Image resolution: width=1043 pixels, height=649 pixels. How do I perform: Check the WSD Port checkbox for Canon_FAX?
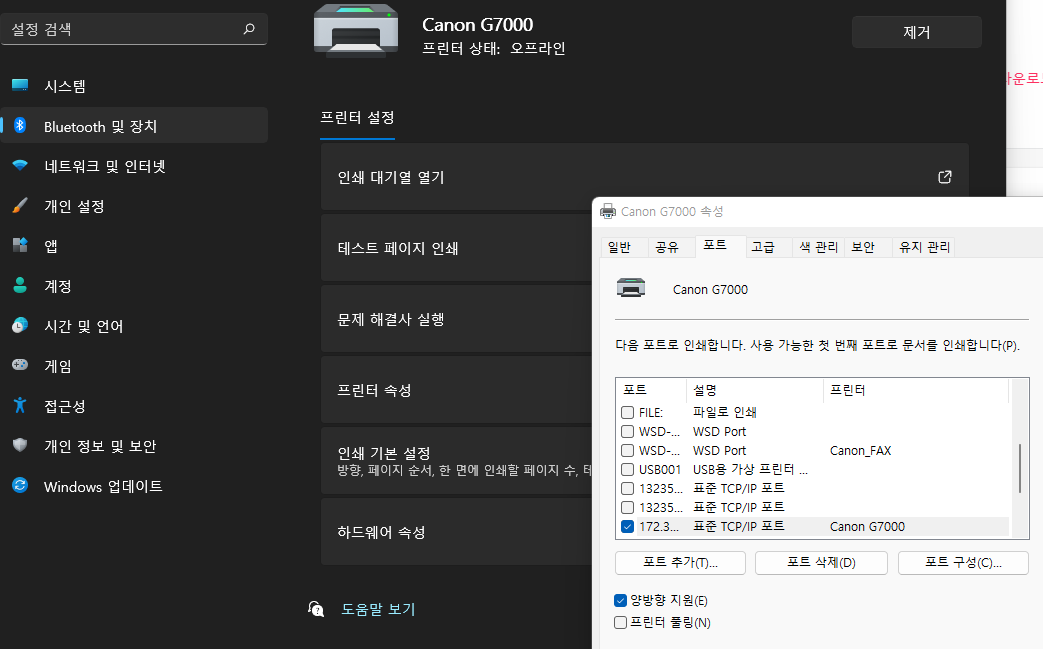tap(627, 451)
